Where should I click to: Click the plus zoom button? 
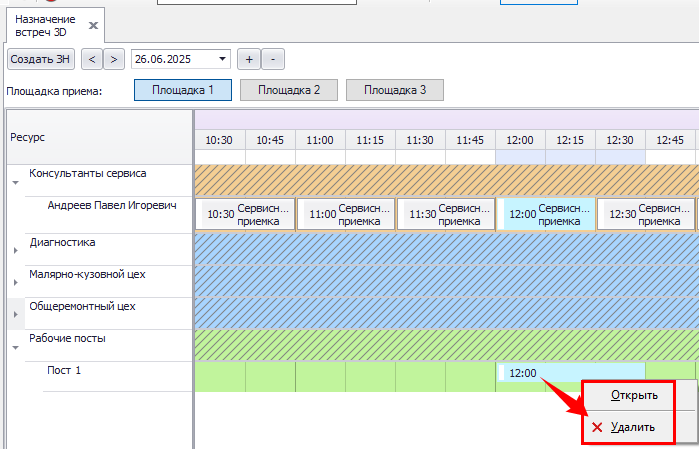coord(250,59)
